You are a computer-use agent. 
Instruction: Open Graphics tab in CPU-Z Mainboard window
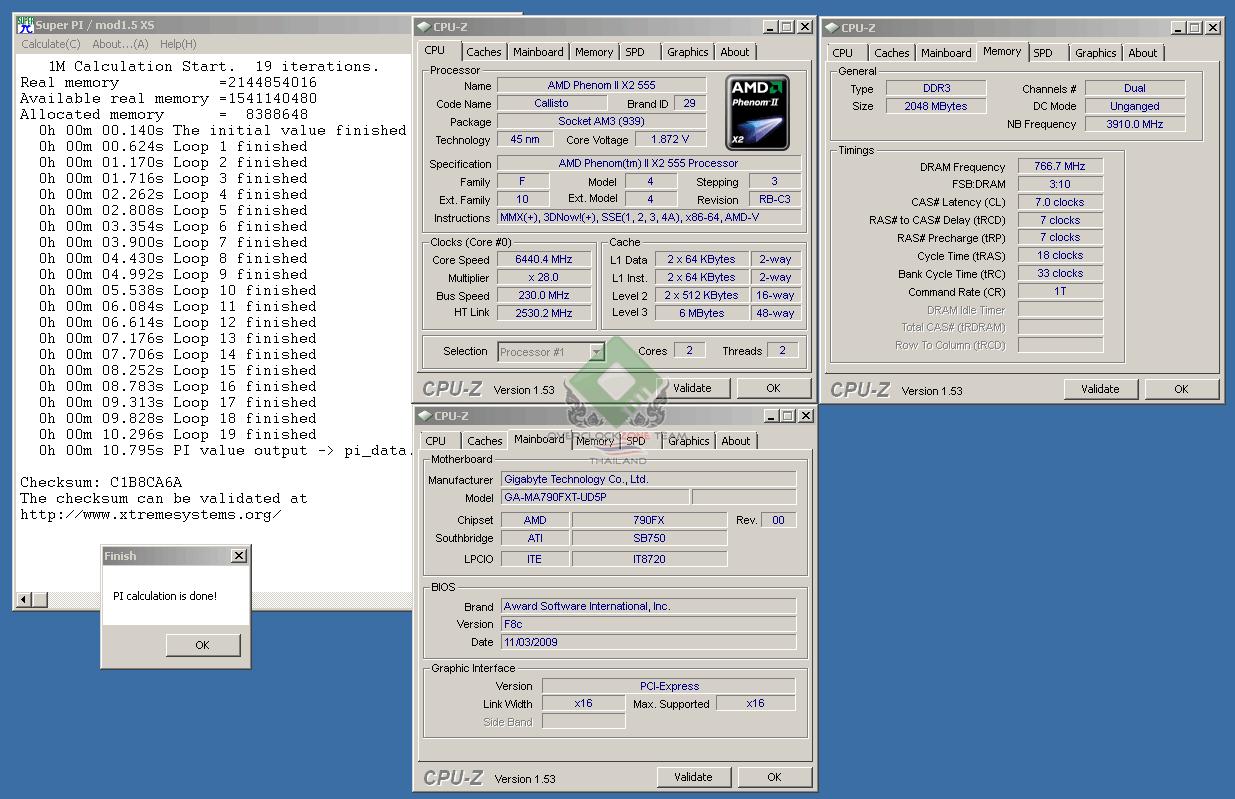pyautogui.click(x=689, y=441)
